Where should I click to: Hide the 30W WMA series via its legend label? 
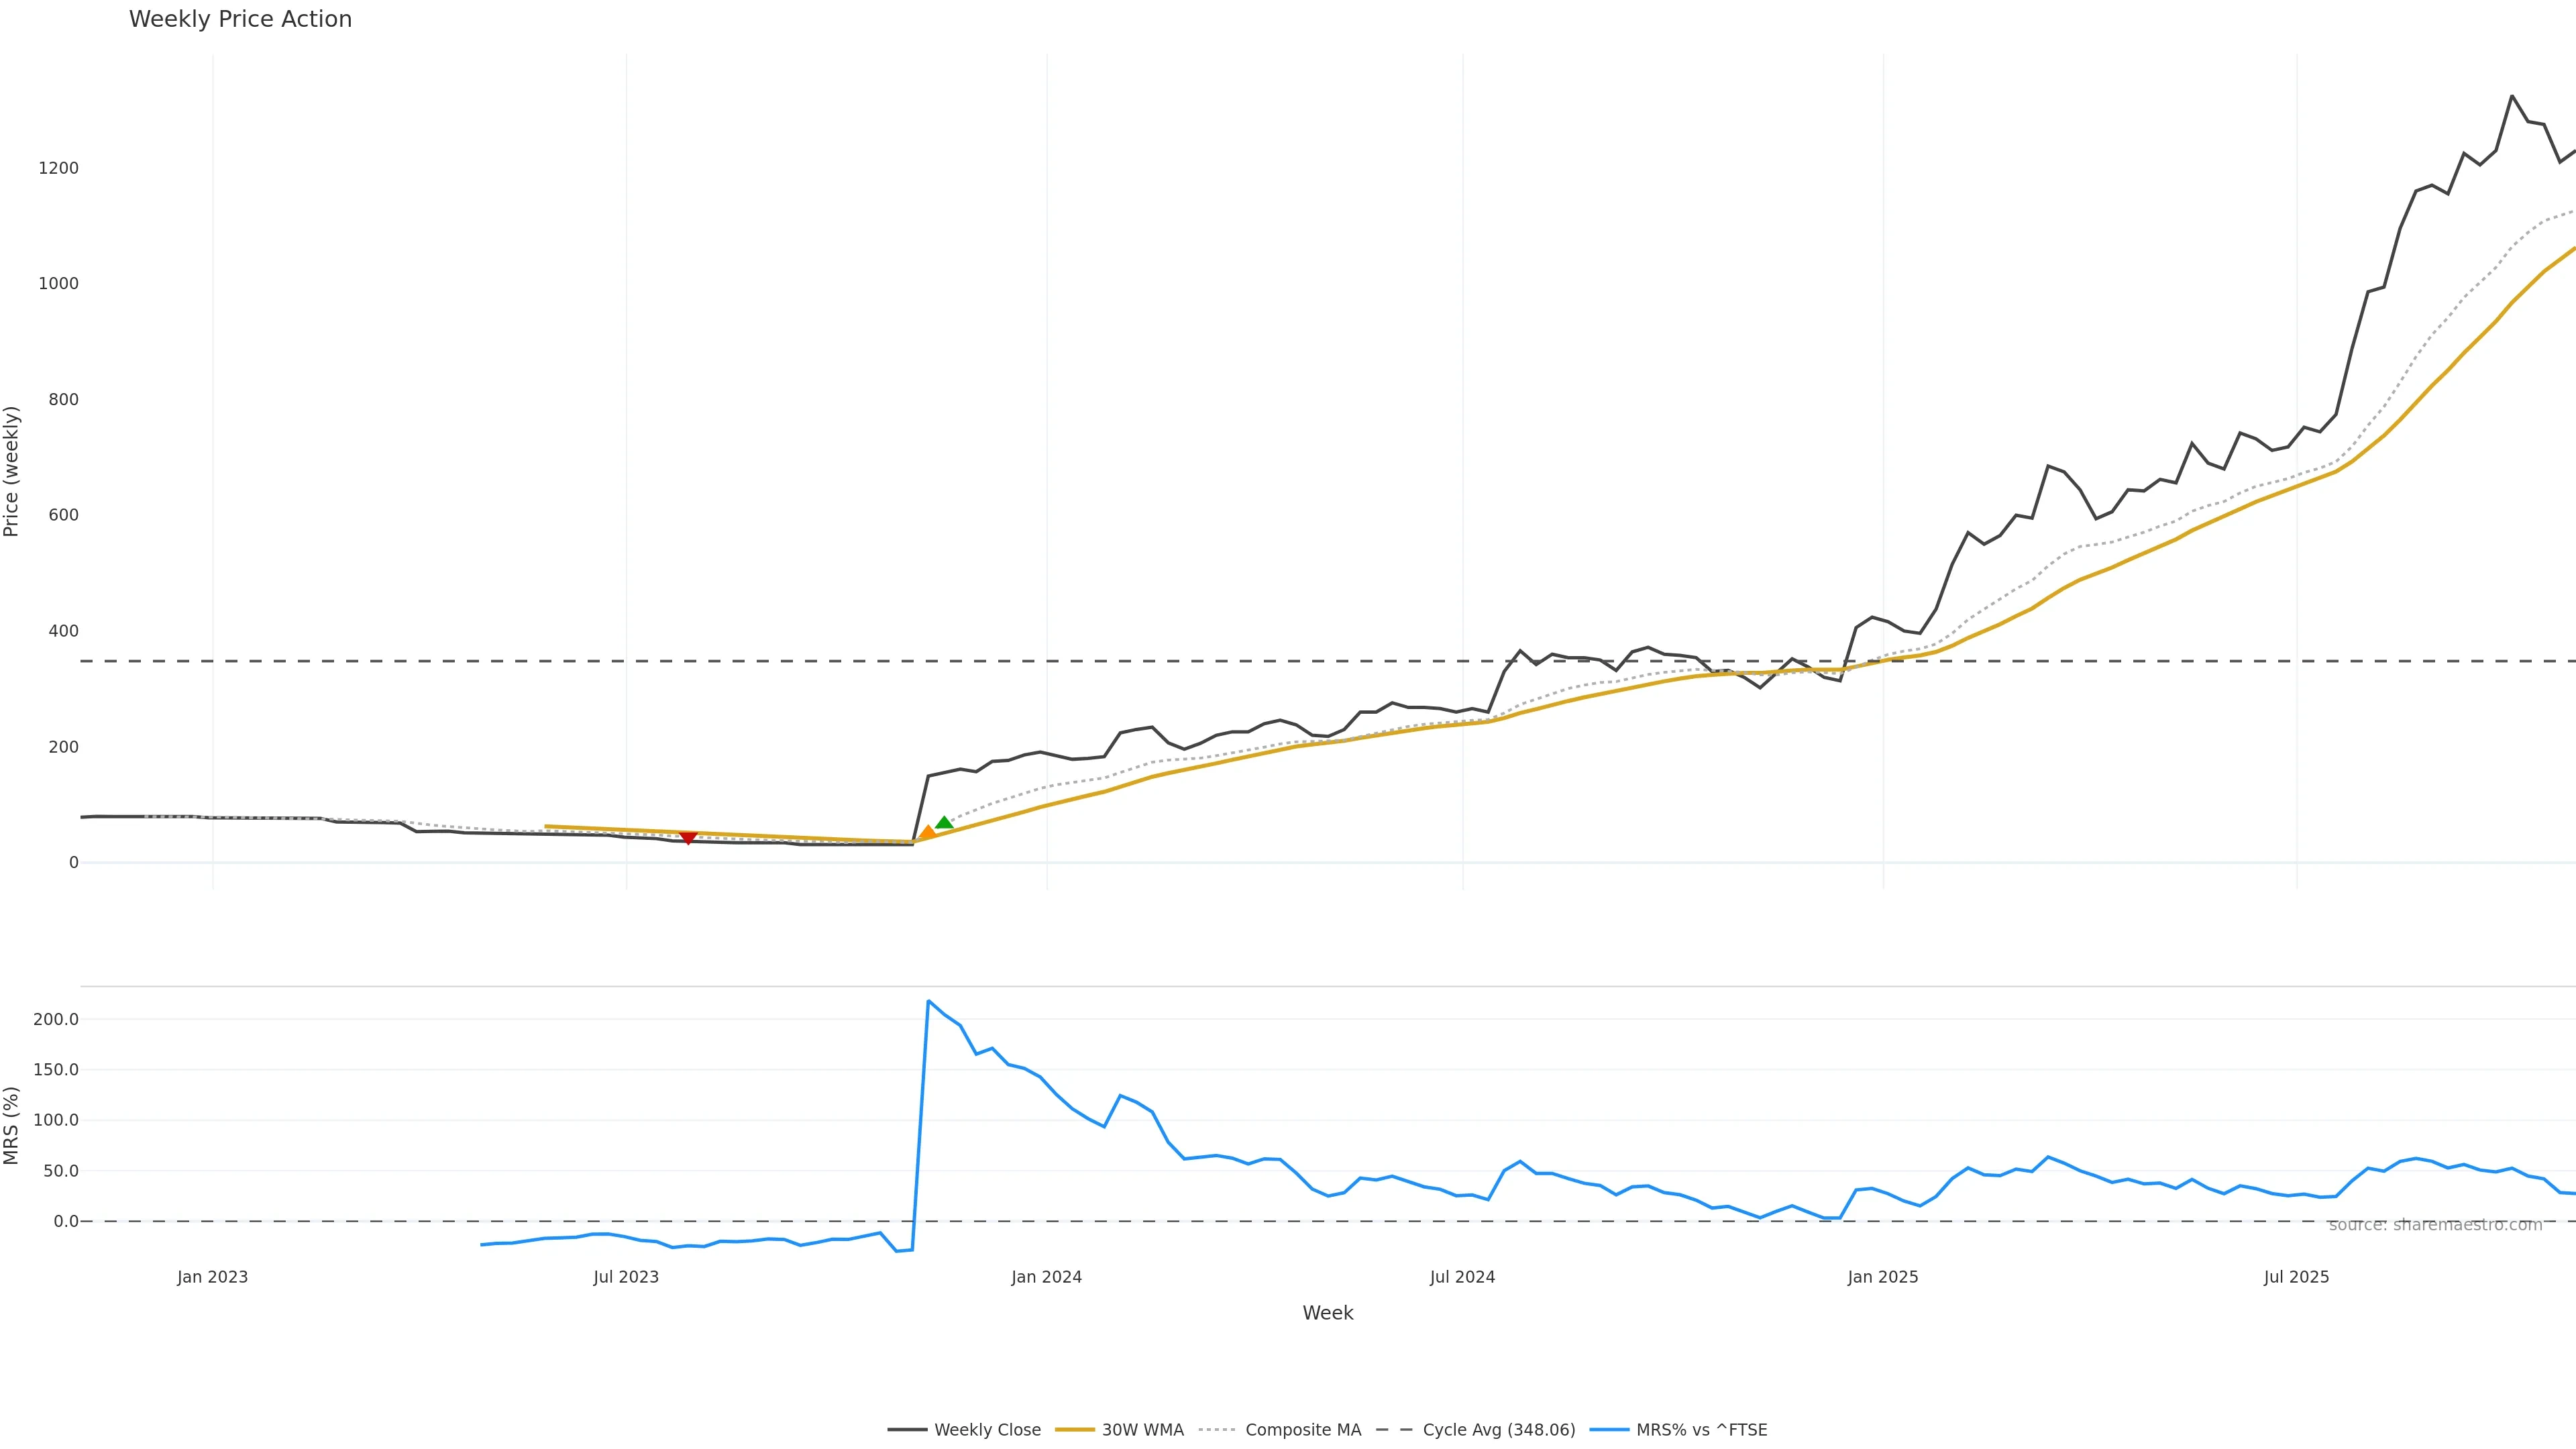coord(1142,1430)
